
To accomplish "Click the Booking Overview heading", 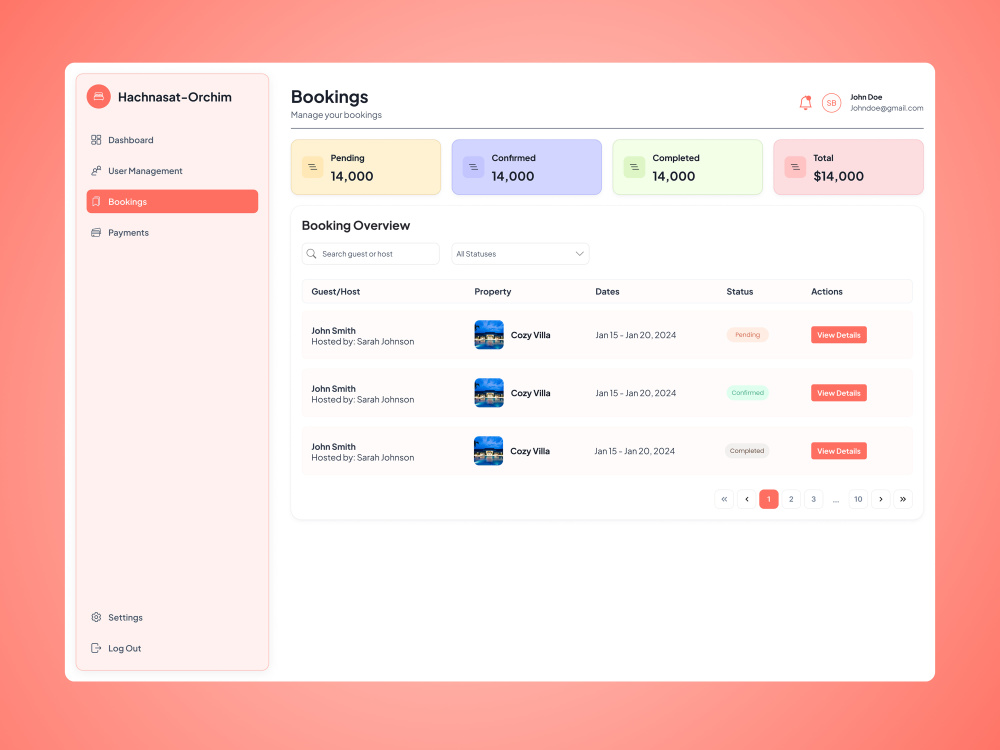I will 356,226.
